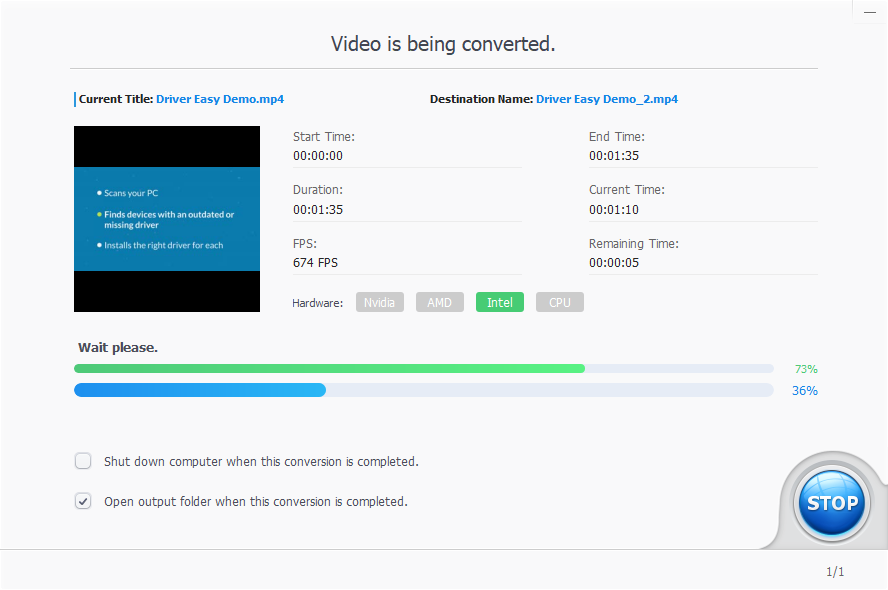Click the green Intel hardware badge
The image size is (888, 590).
click(x=499, y=302)
